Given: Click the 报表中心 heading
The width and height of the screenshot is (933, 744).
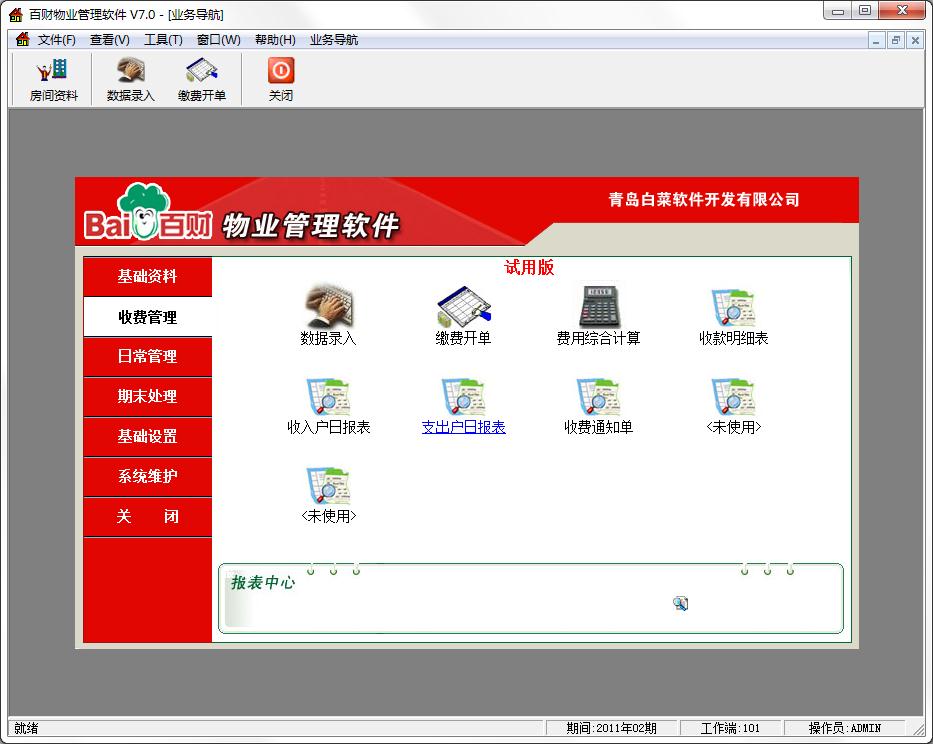Looking at the screenshot, I should pos(262,582).
